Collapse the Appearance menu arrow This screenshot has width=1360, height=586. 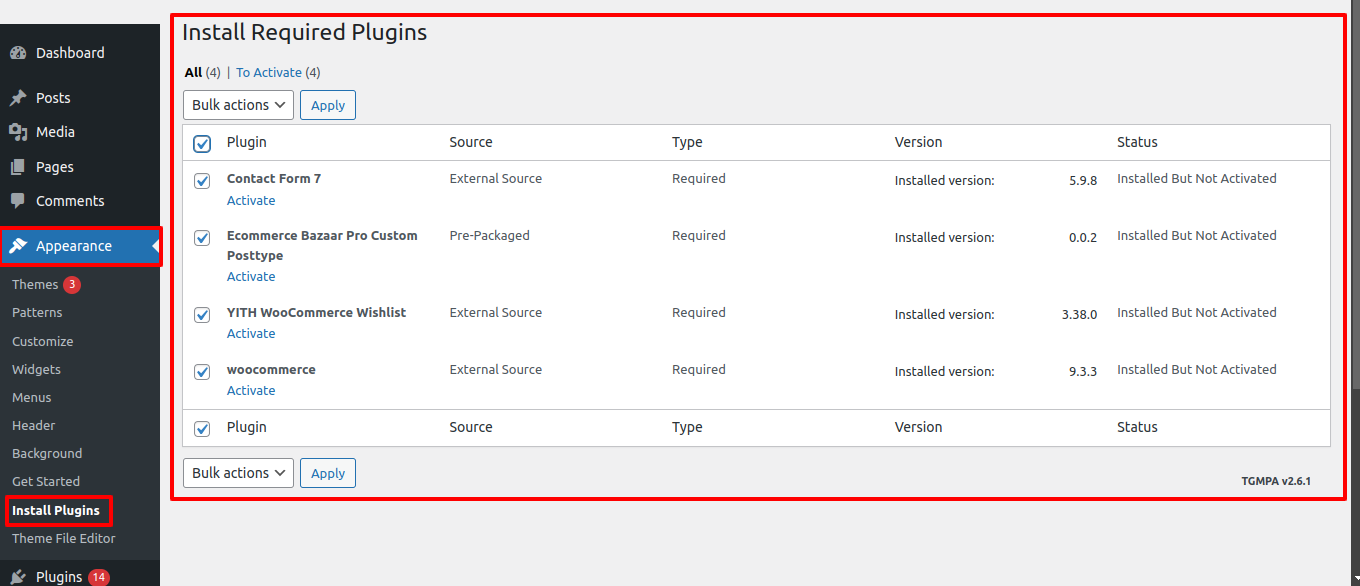[155, 246]
